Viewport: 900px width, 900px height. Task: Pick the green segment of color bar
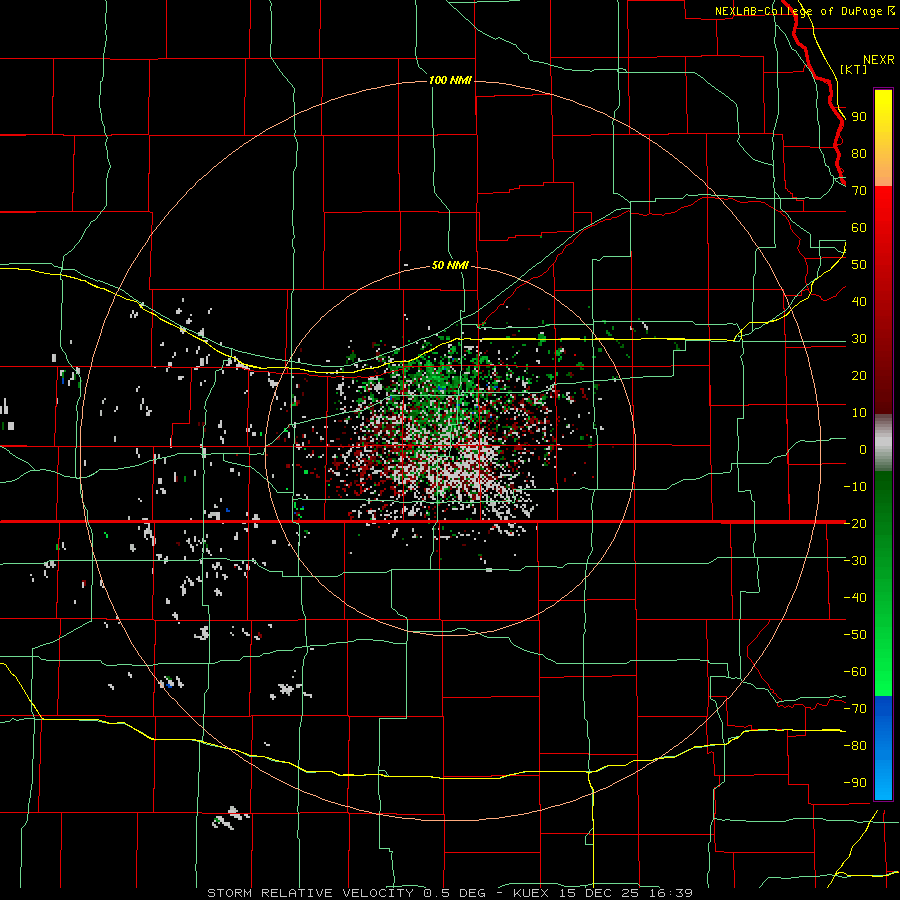point(883,583)
